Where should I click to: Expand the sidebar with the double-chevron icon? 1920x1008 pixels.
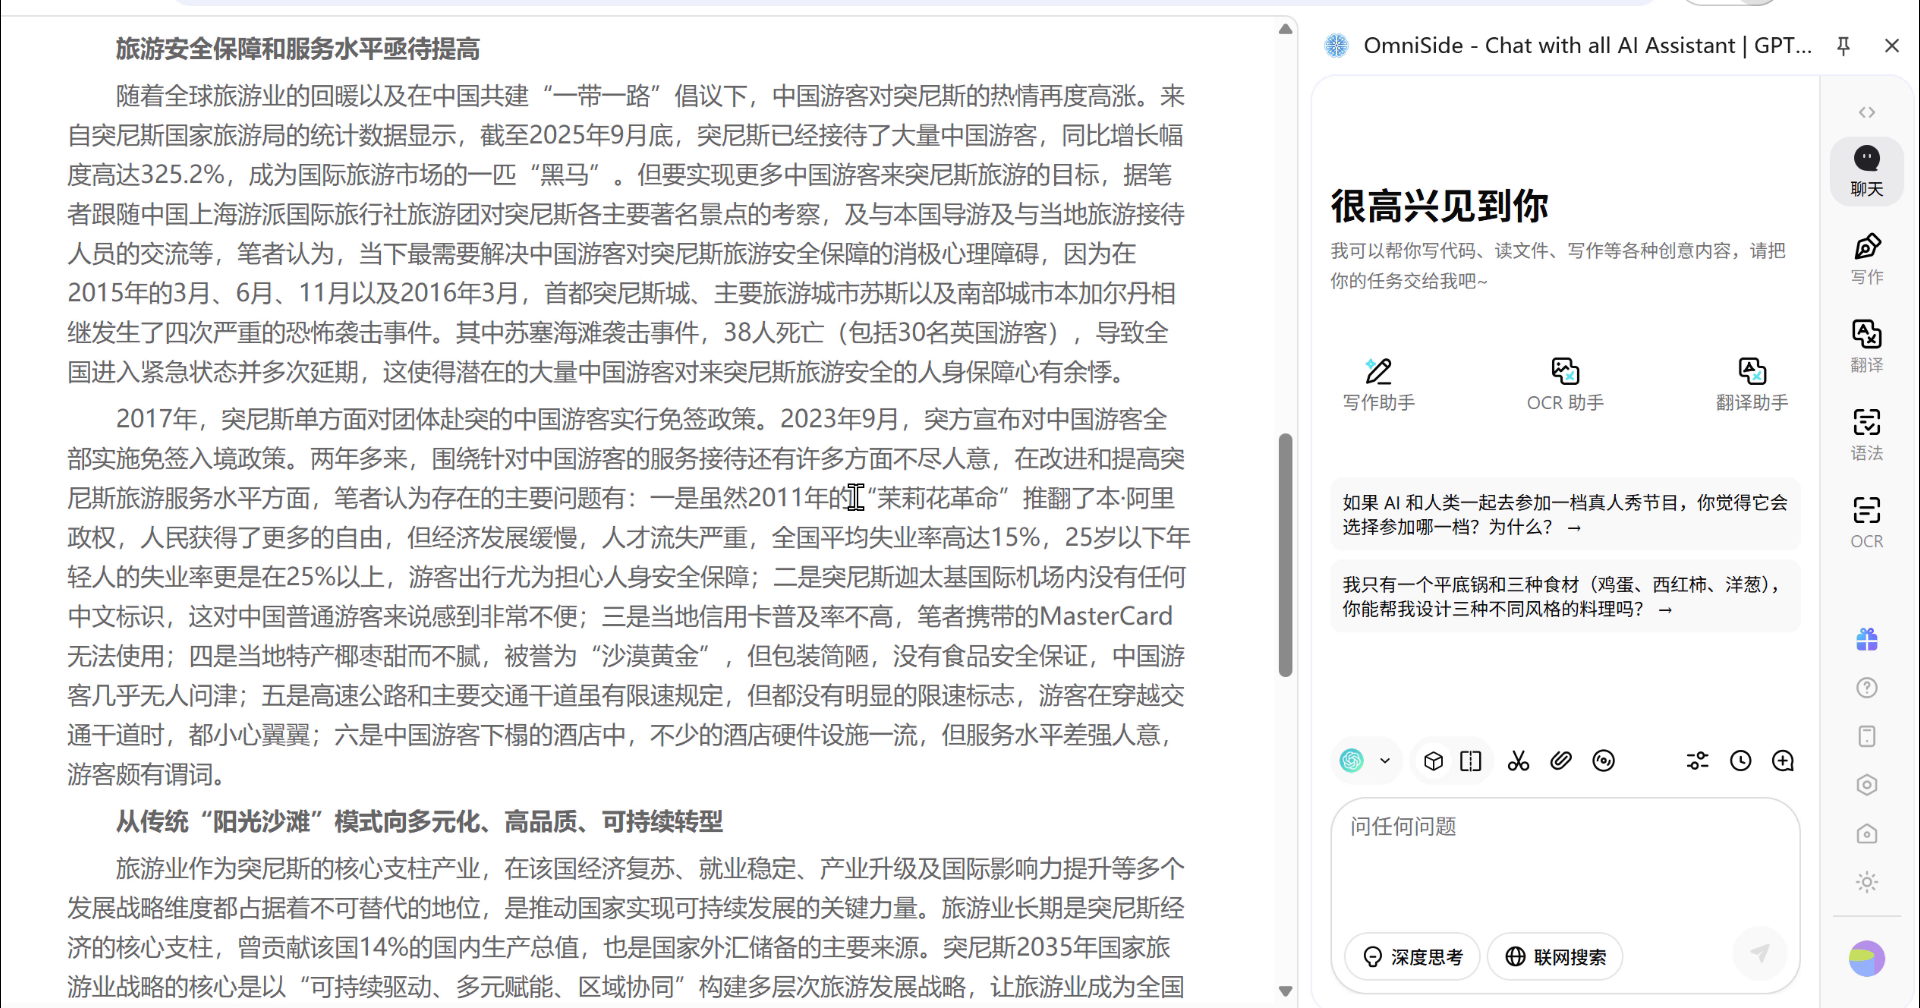pyautogui.click(x=1866, y=112)
